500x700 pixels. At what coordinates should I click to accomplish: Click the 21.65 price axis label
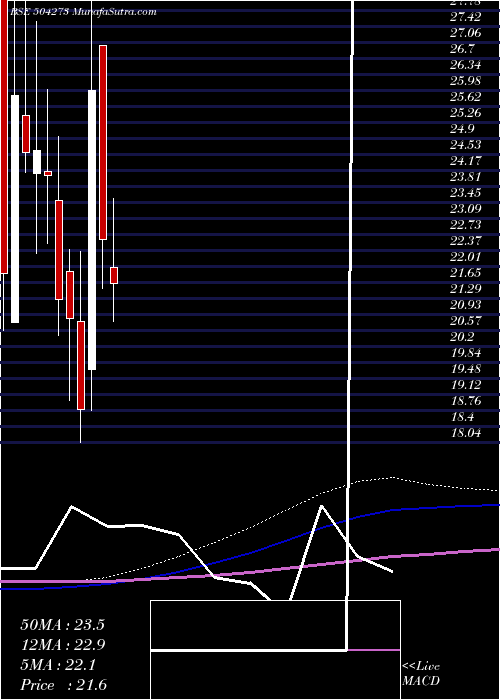tap(466, 273)
